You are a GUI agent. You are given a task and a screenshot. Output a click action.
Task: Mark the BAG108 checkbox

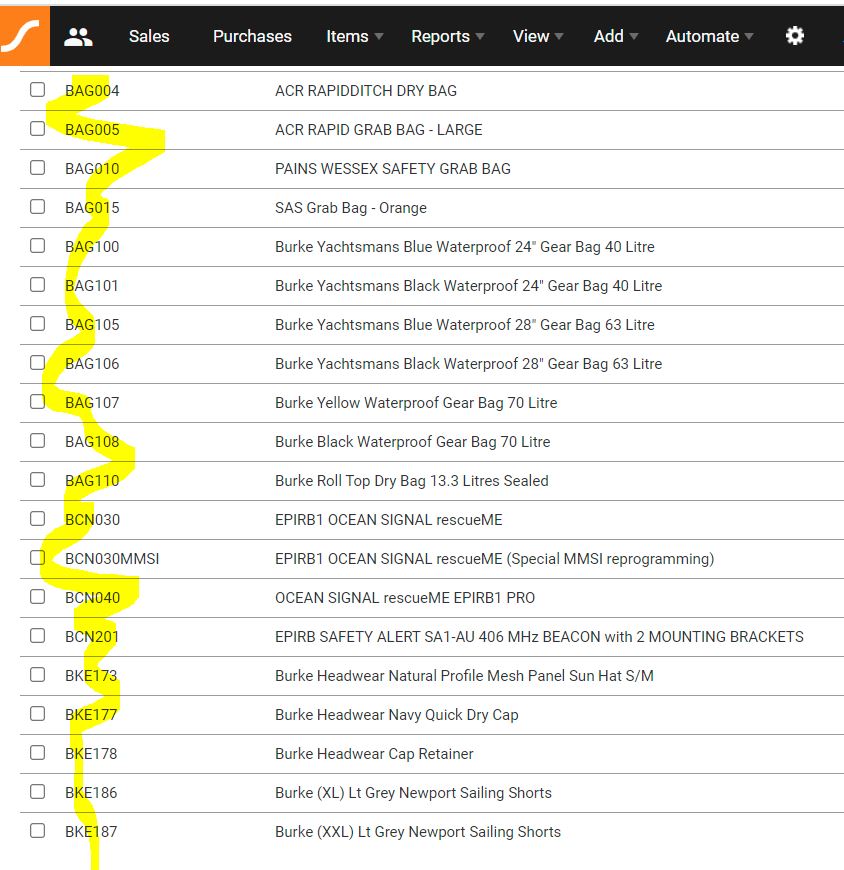(38, 441)
